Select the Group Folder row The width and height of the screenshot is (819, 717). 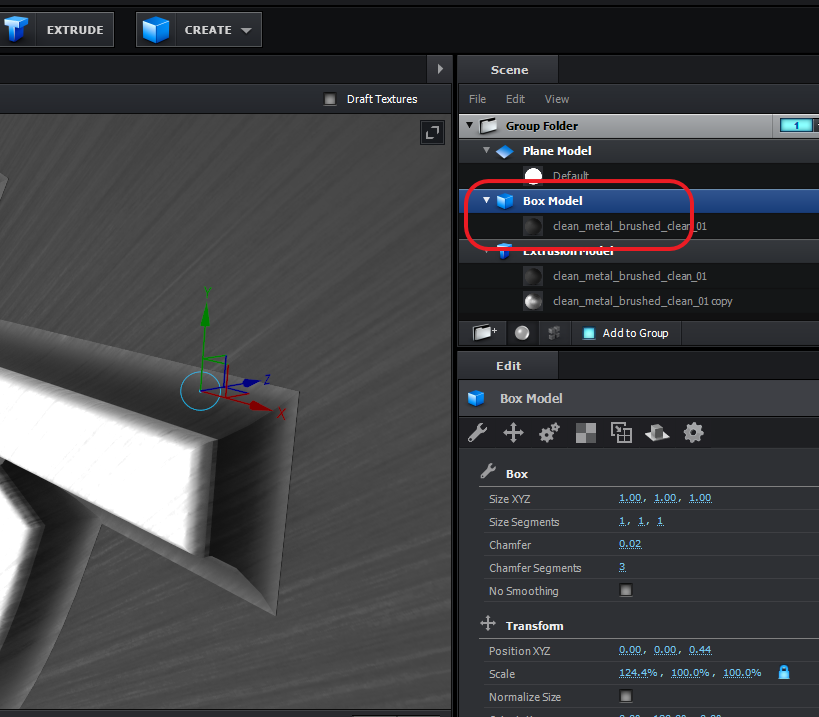pos(639,126)
